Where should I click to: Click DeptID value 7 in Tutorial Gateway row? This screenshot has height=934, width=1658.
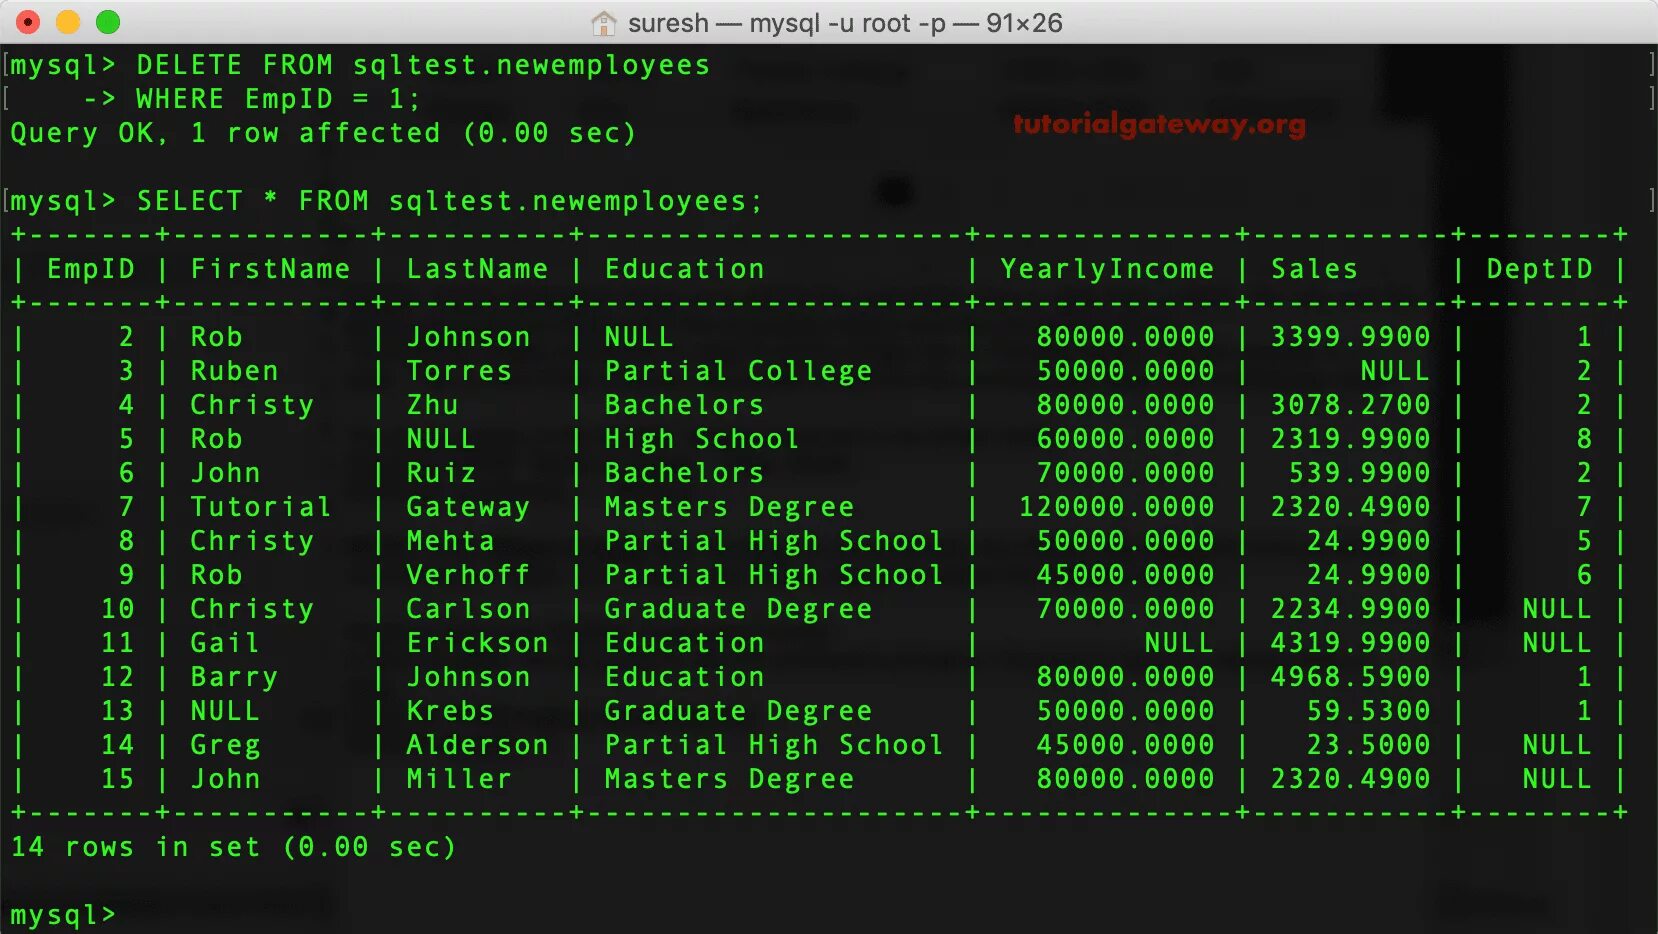1584,507
